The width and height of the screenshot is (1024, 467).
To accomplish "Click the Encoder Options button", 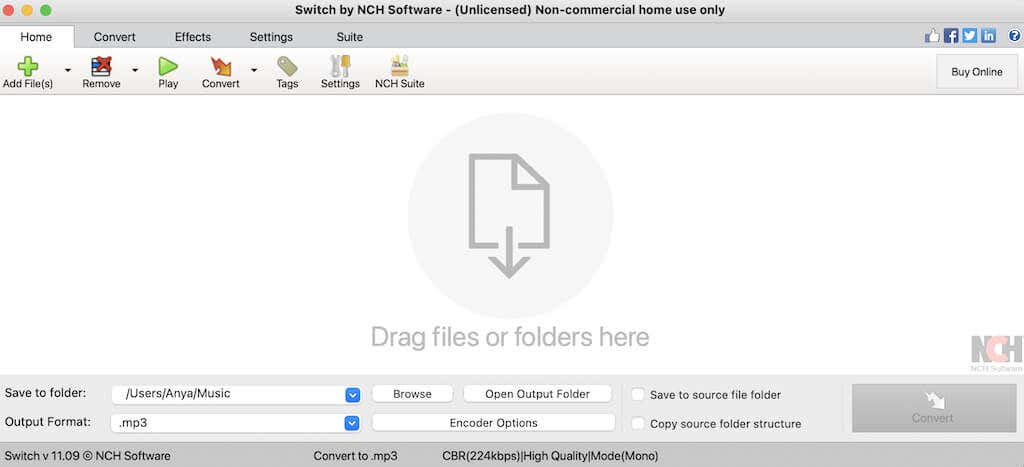I will [494, 423].
